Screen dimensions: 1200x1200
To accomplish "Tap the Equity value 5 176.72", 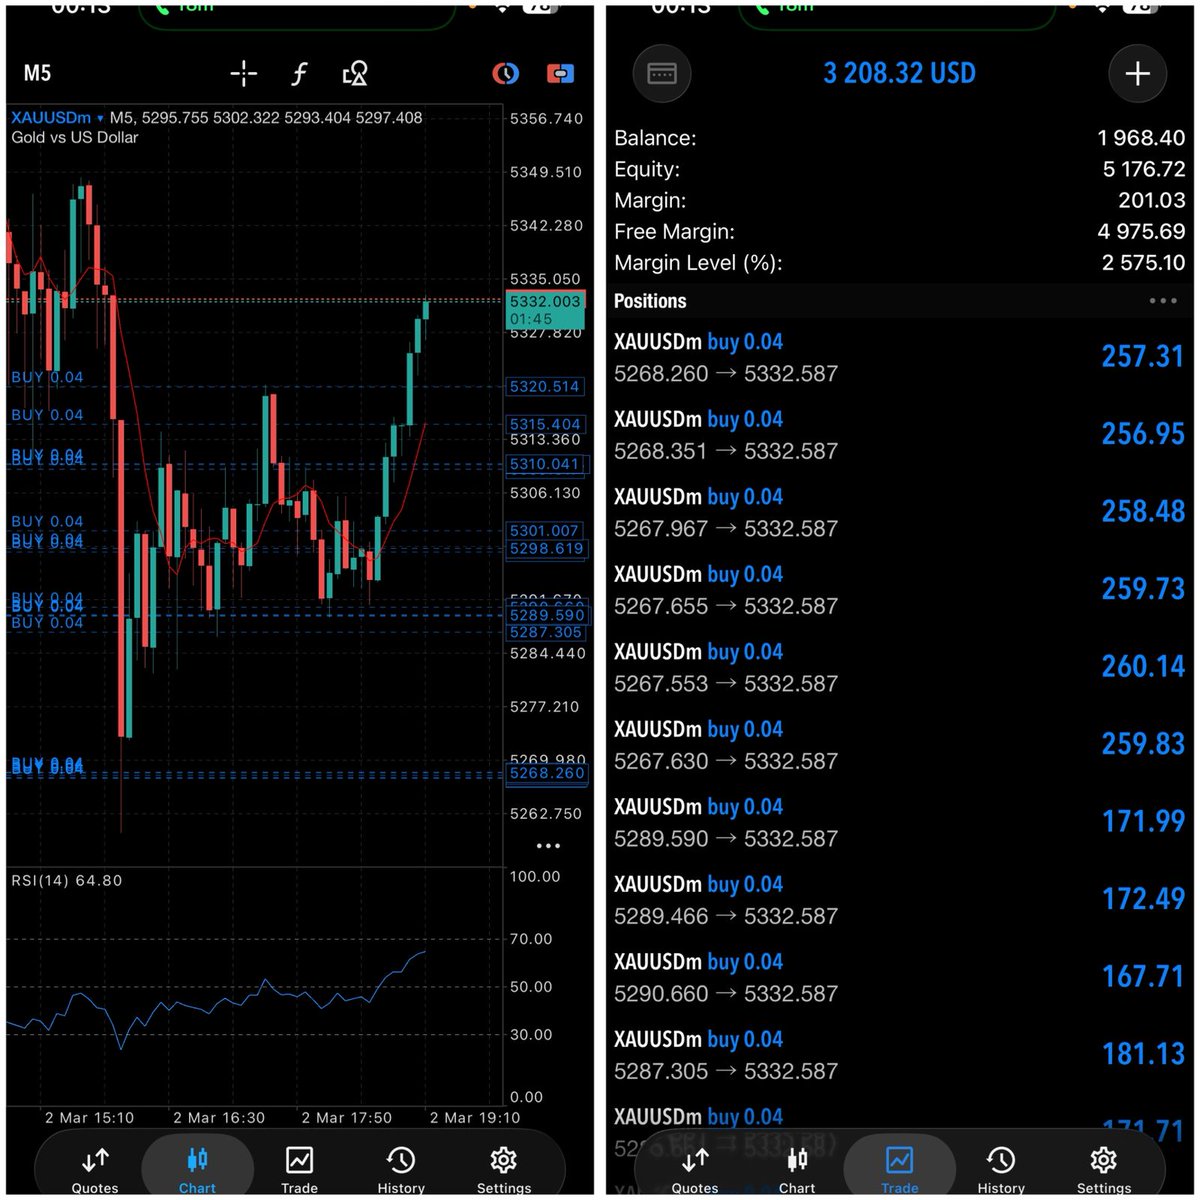I will [1144, 170].
